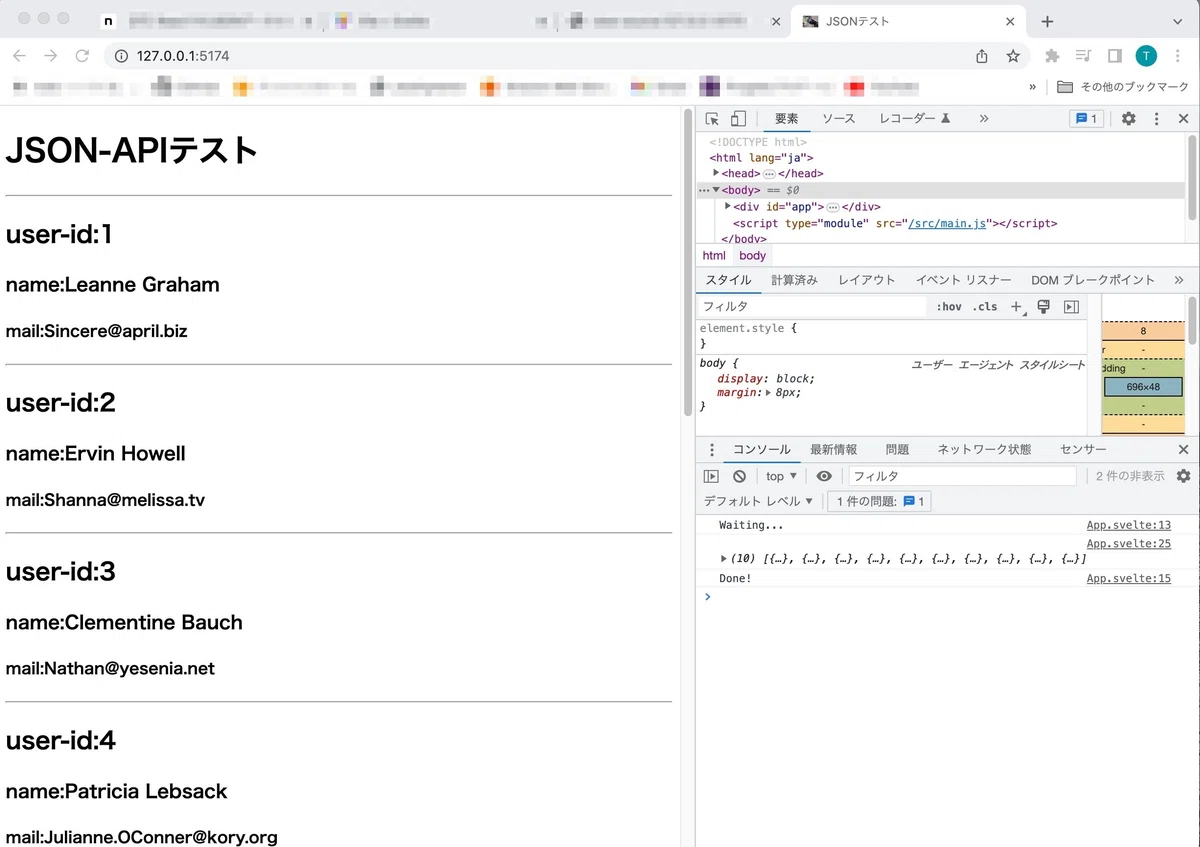1200x847 pixels.
Task: Open the デフォルト レベル log level dropdown
Action: tap(759, 501)
